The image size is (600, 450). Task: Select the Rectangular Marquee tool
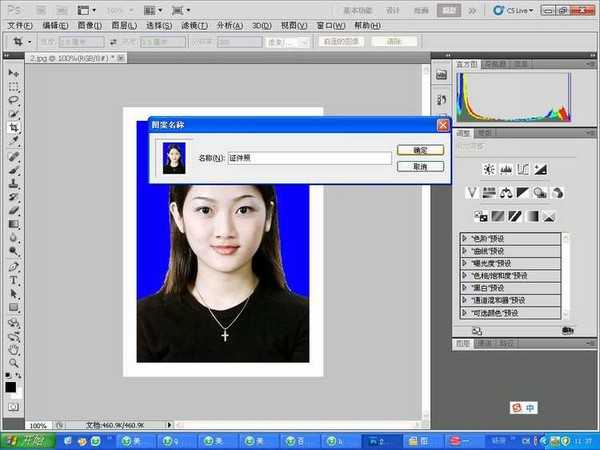(14, 86)
